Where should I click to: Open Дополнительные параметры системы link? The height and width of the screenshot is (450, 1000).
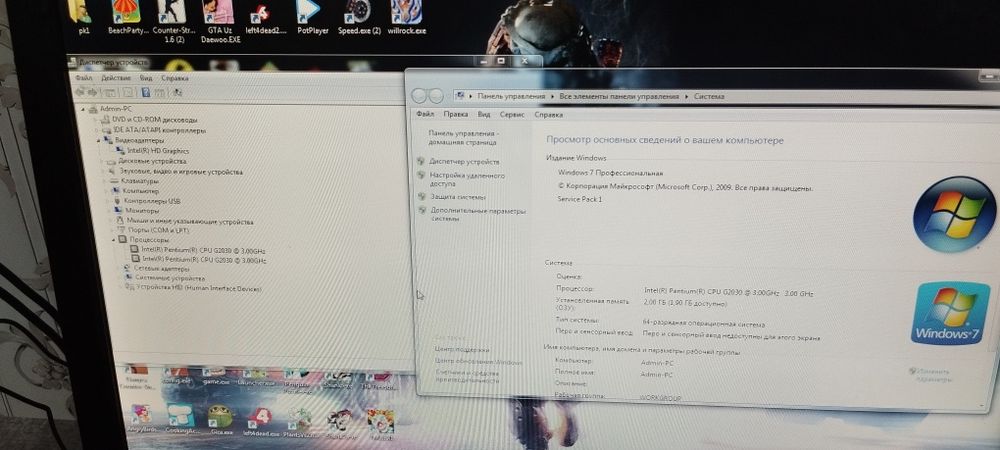pyautogui.click(x=478, y=215)
